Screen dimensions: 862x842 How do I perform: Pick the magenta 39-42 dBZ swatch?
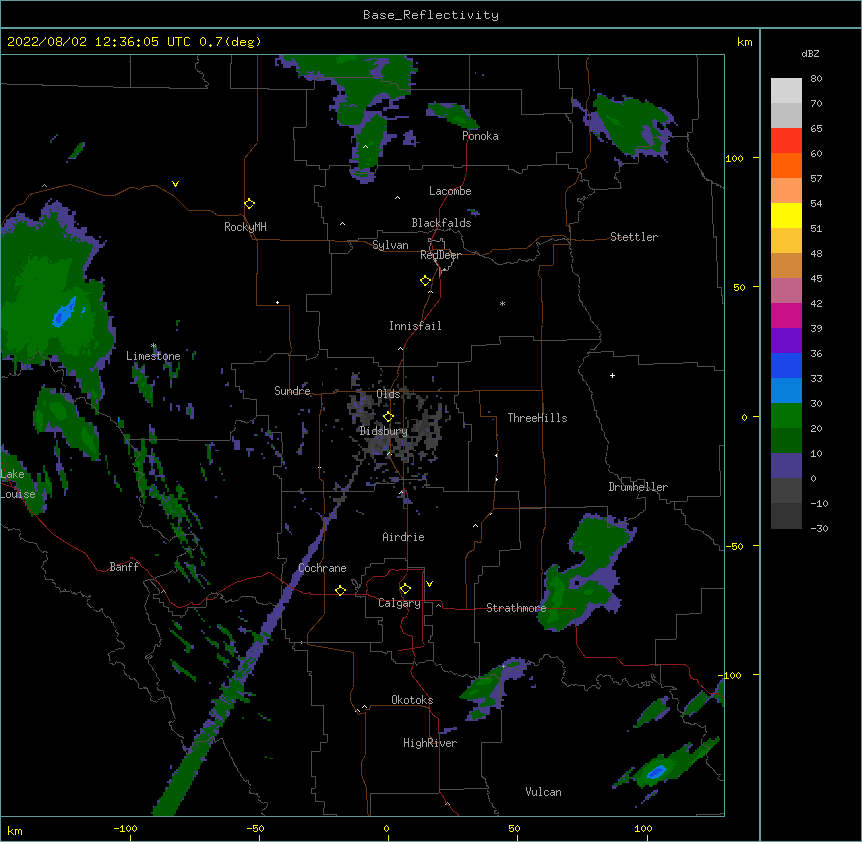coord(786,315)
